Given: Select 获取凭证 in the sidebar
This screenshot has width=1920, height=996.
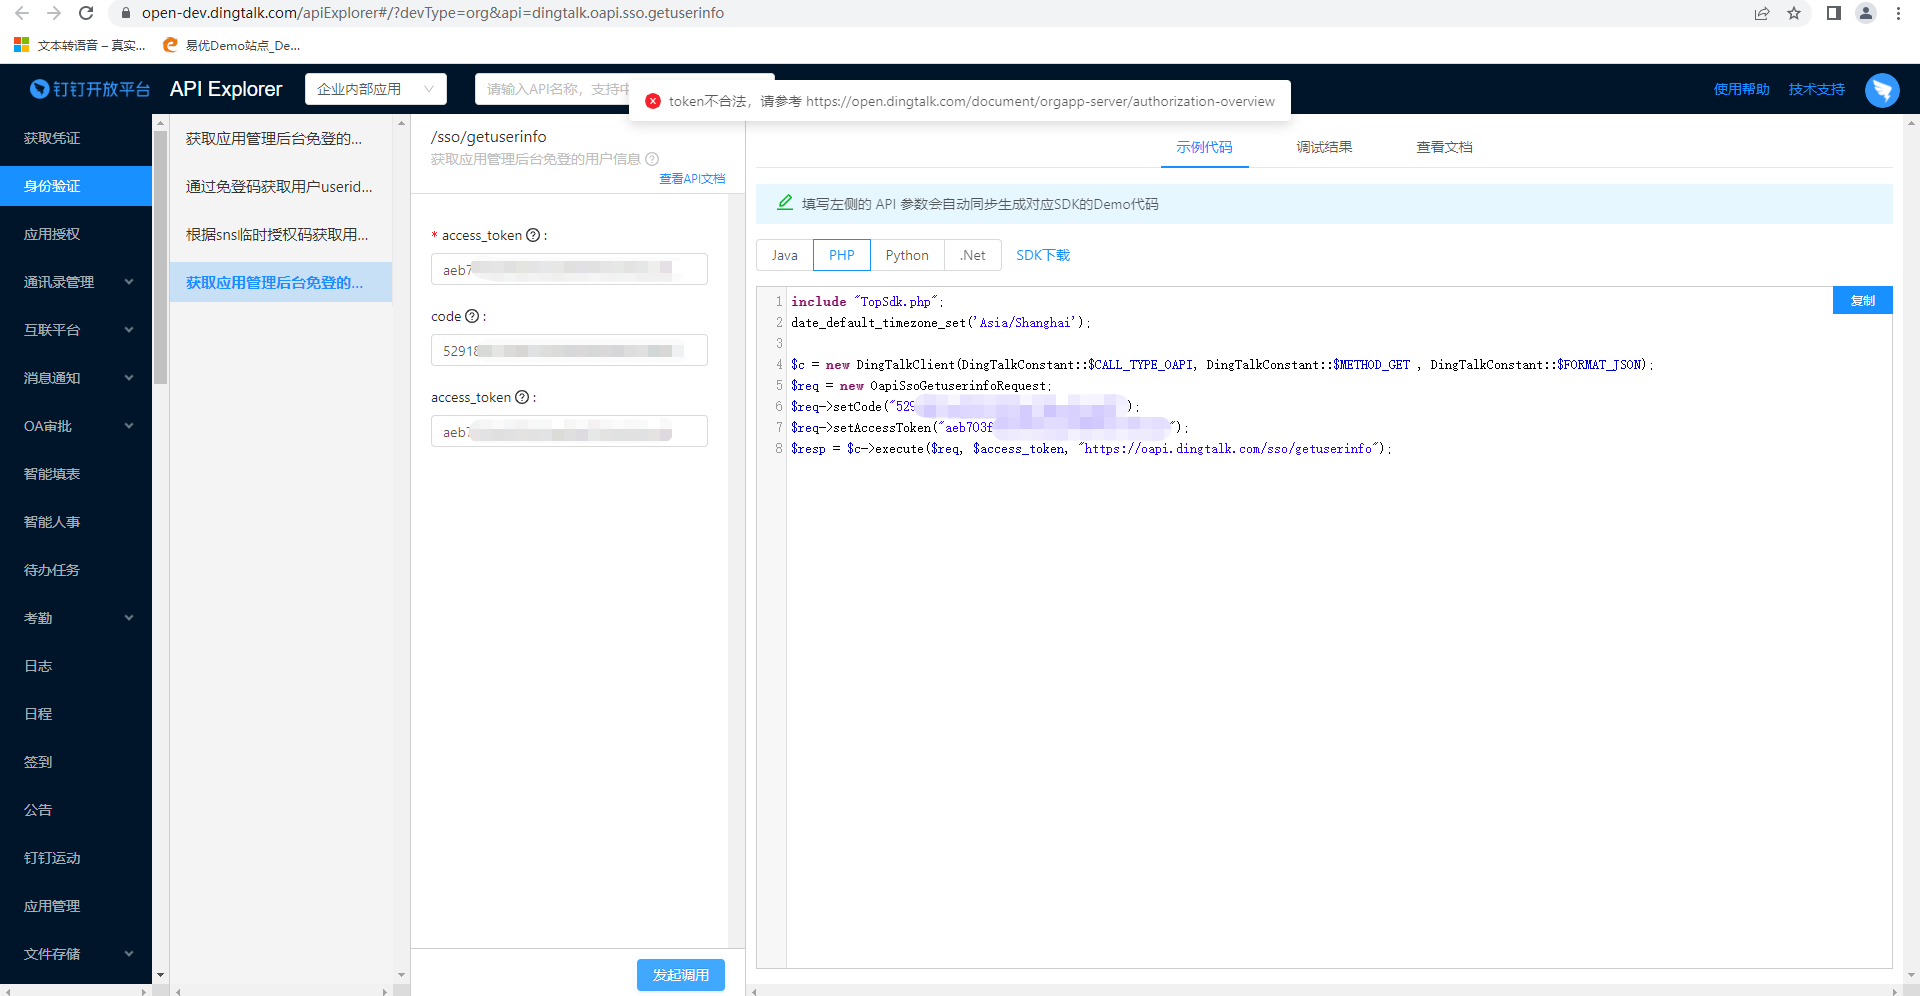Looking at the screenshot, I should tap(76, 138).
